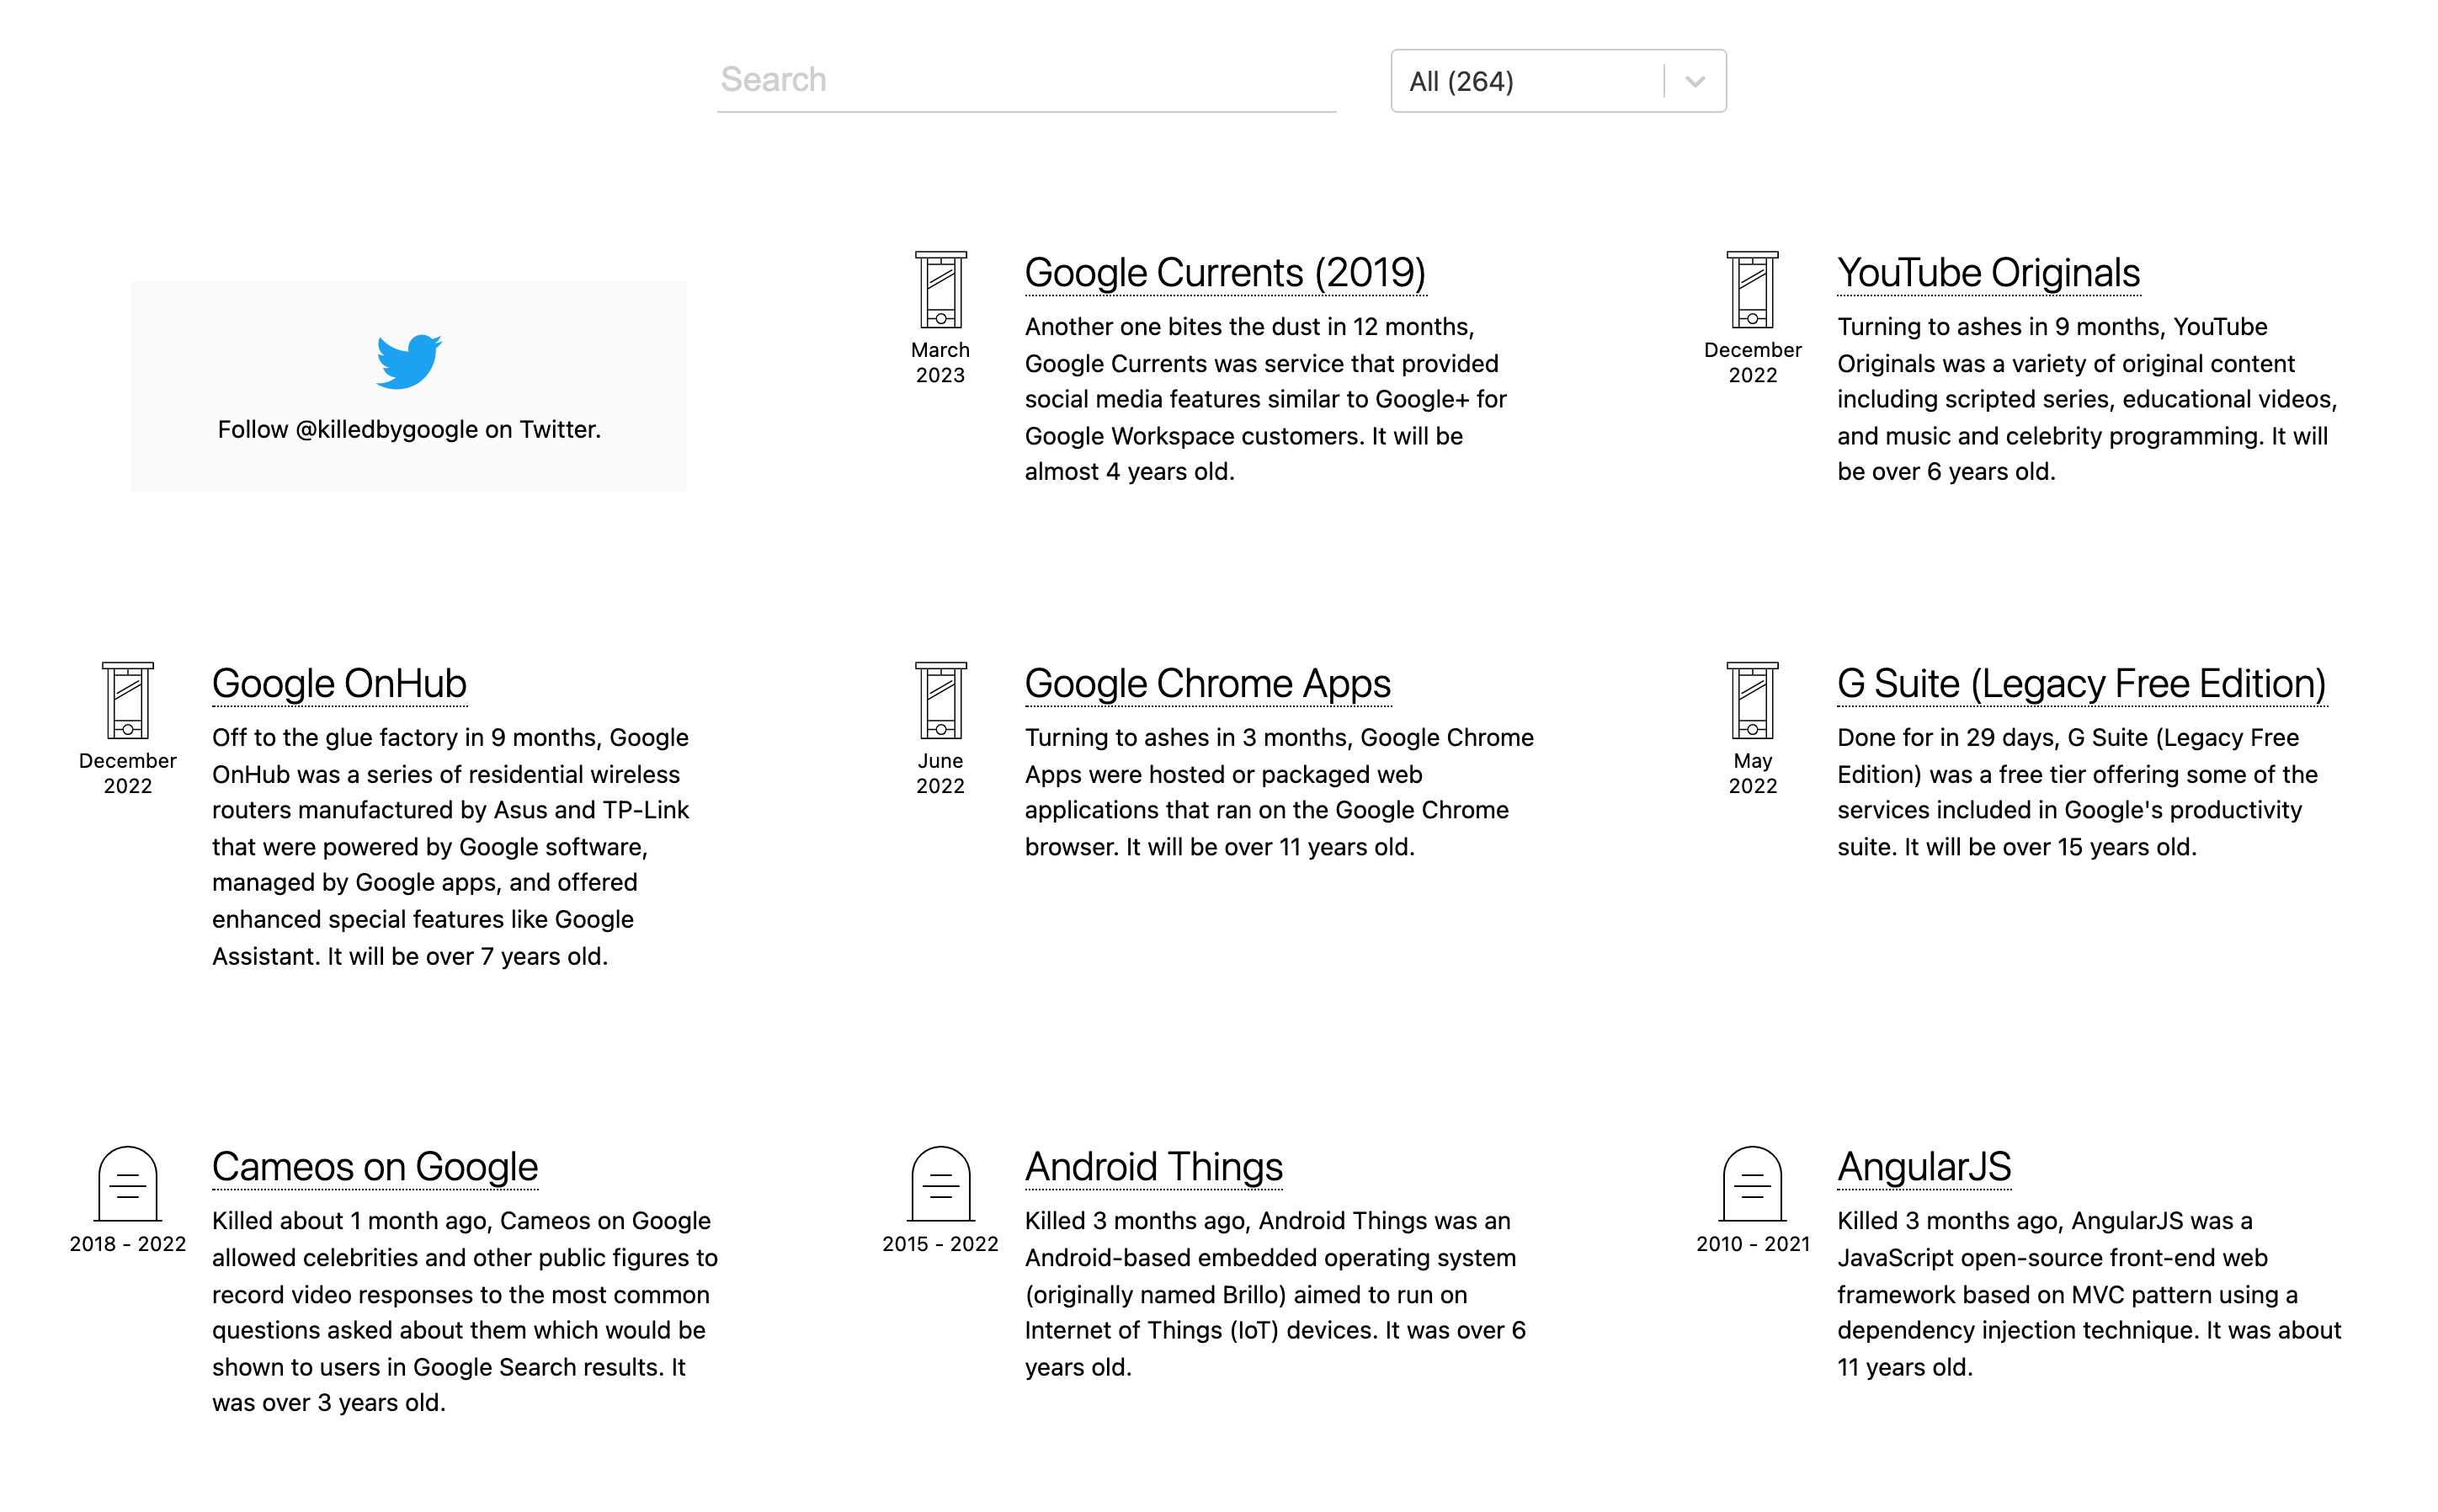
Task: Click the G Suite Legacy description paragraph
Action: click(2078, 792)
